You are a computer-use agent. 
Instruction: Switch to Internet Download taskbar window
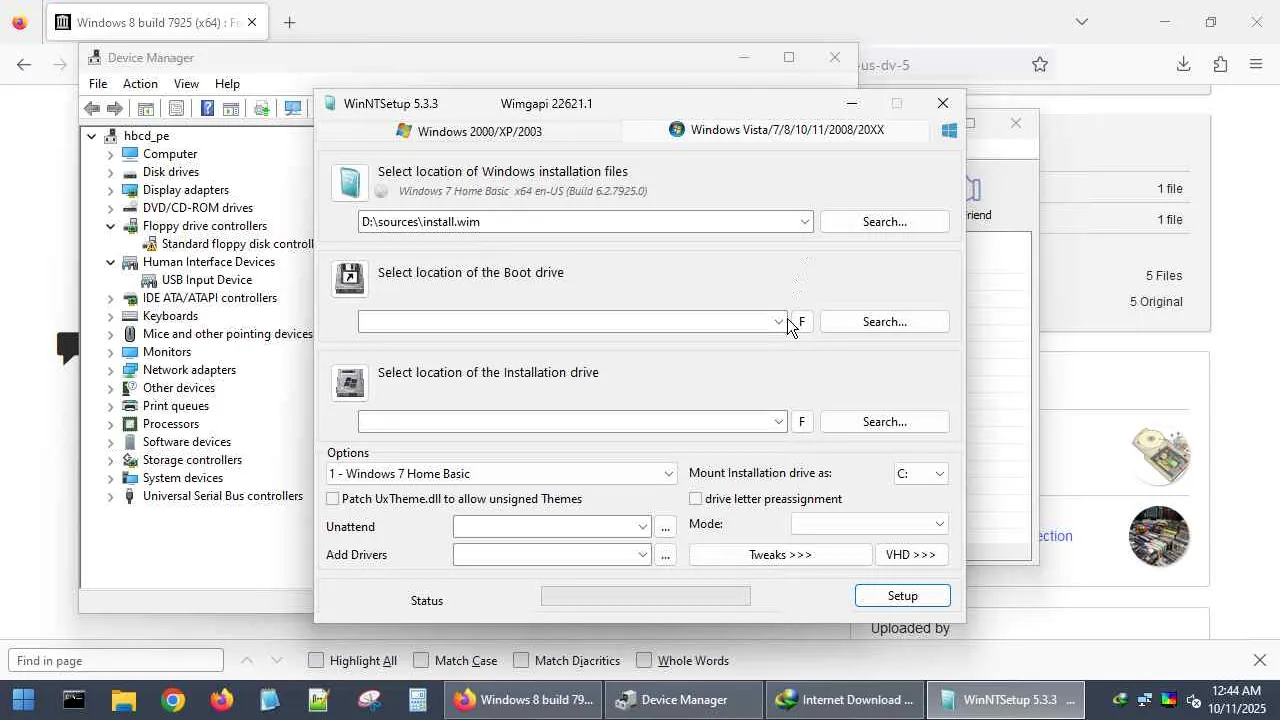point(845,700)
